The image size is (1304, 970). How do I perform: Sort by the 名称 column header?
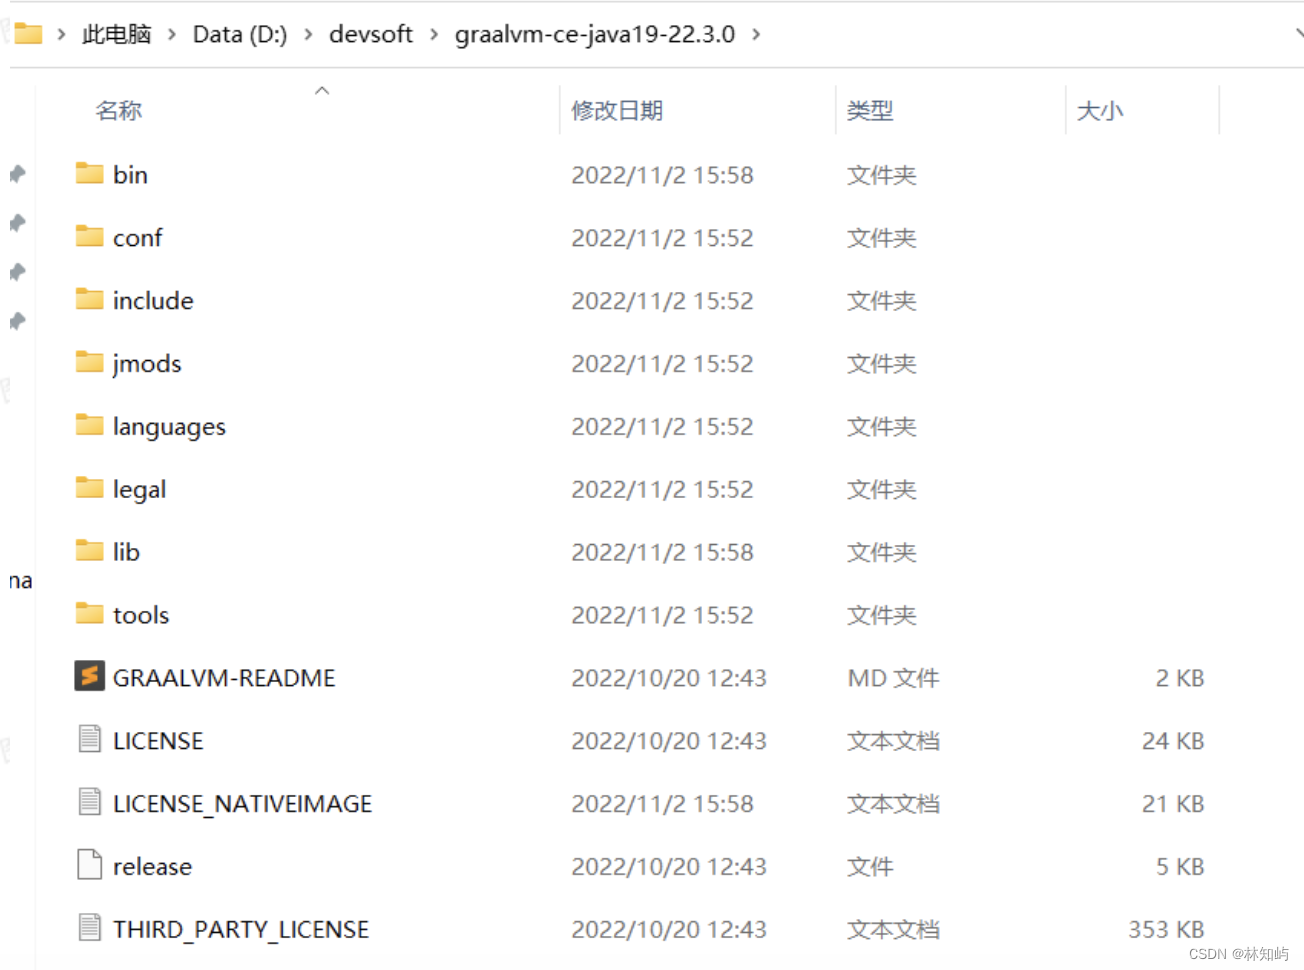pyautogui.click(x=119, y=111)
